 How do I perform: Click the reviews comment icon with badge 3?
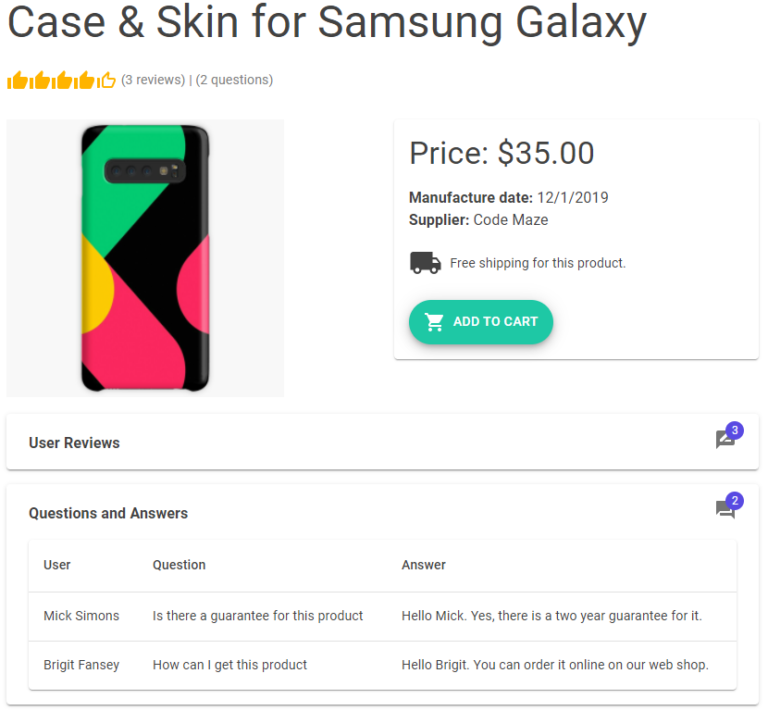(x=725, y=440)
